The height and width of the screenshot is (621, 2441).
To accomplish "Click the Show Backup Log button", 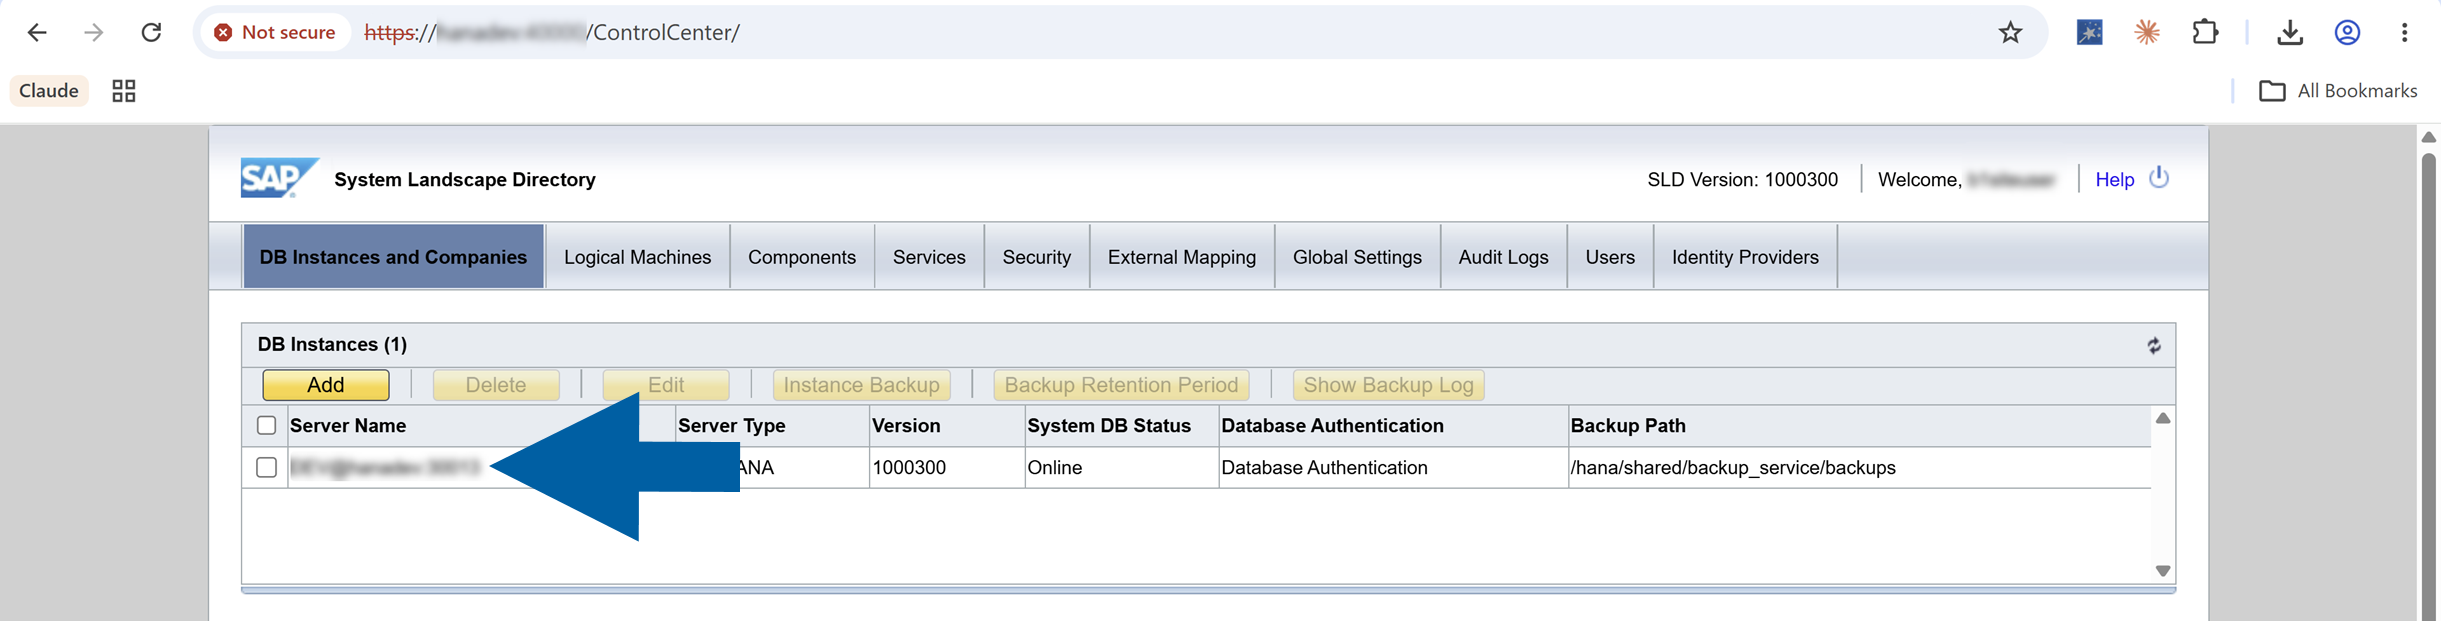I will tap(1388, 385).
